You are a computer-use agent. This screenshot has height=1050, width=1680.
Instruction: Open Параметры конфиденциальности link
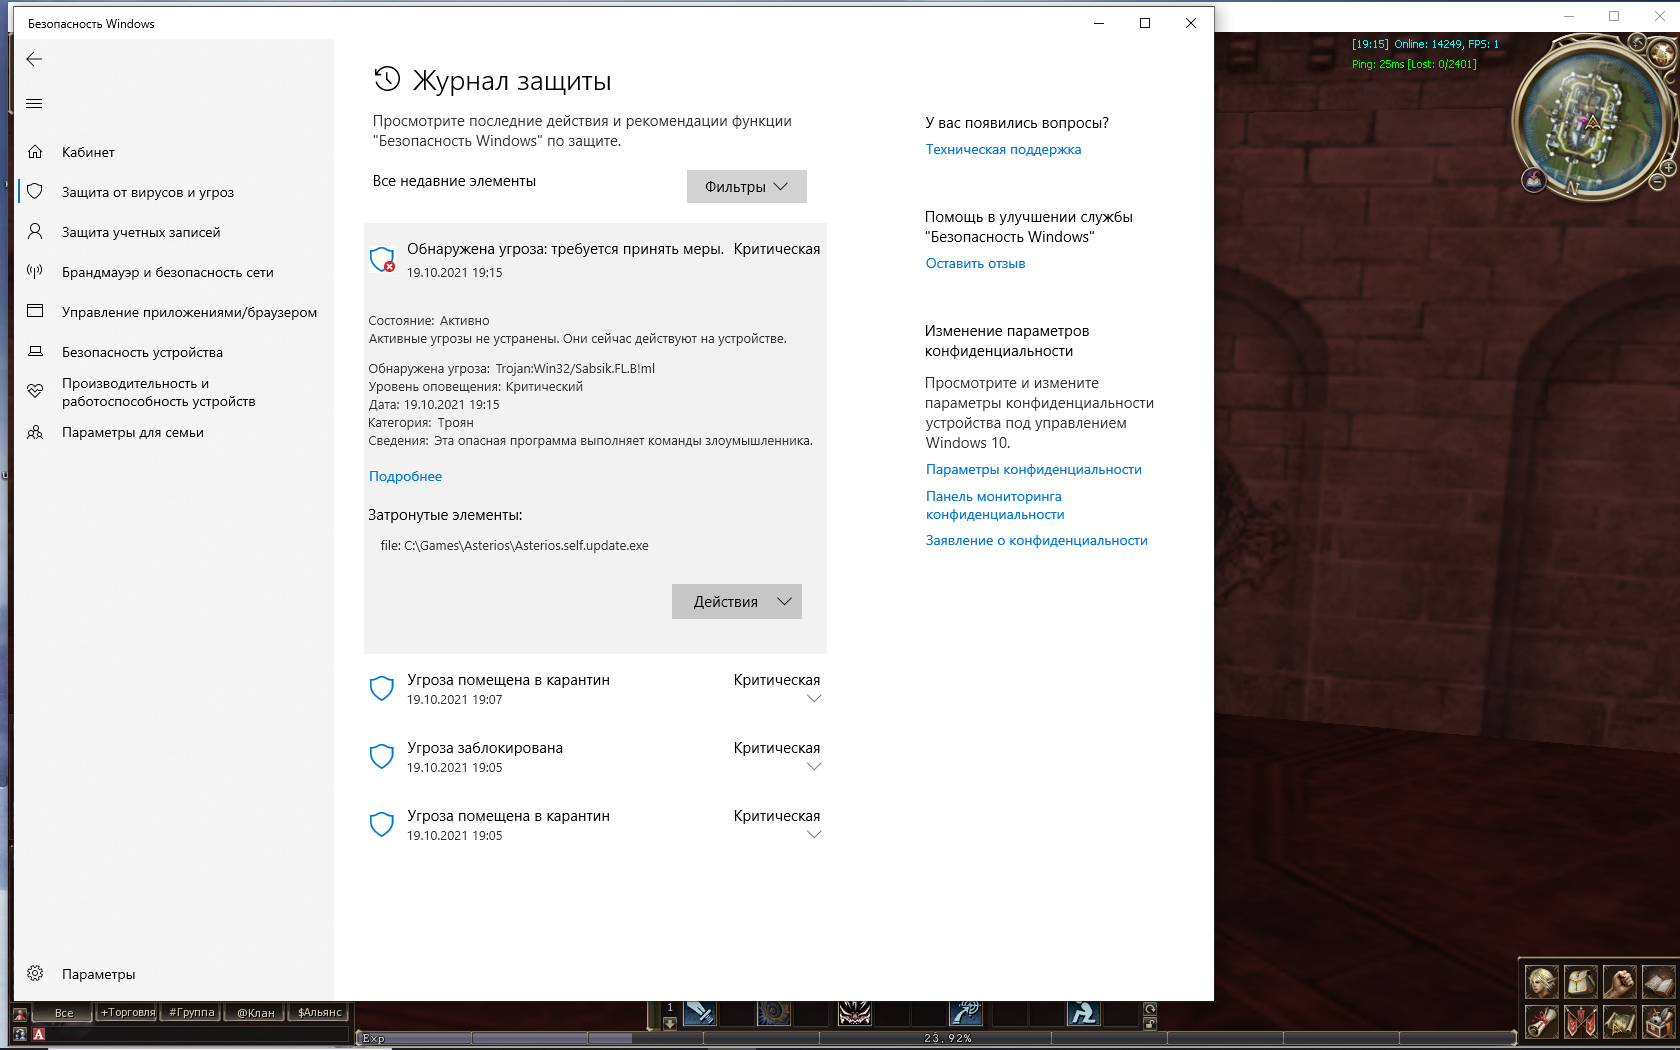[x=1033, y=469]
